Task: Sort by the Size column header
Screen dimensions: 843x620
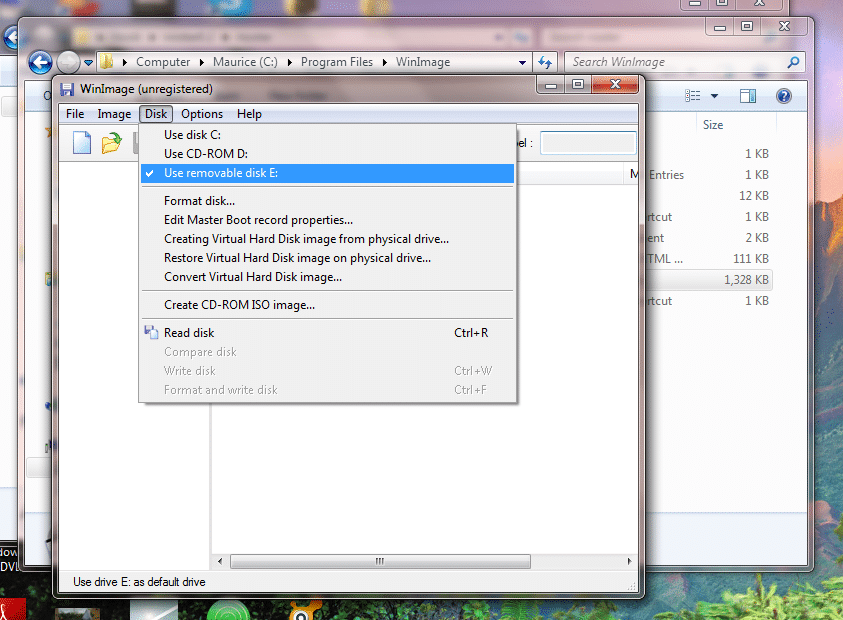Action: (x=713, y=125)
